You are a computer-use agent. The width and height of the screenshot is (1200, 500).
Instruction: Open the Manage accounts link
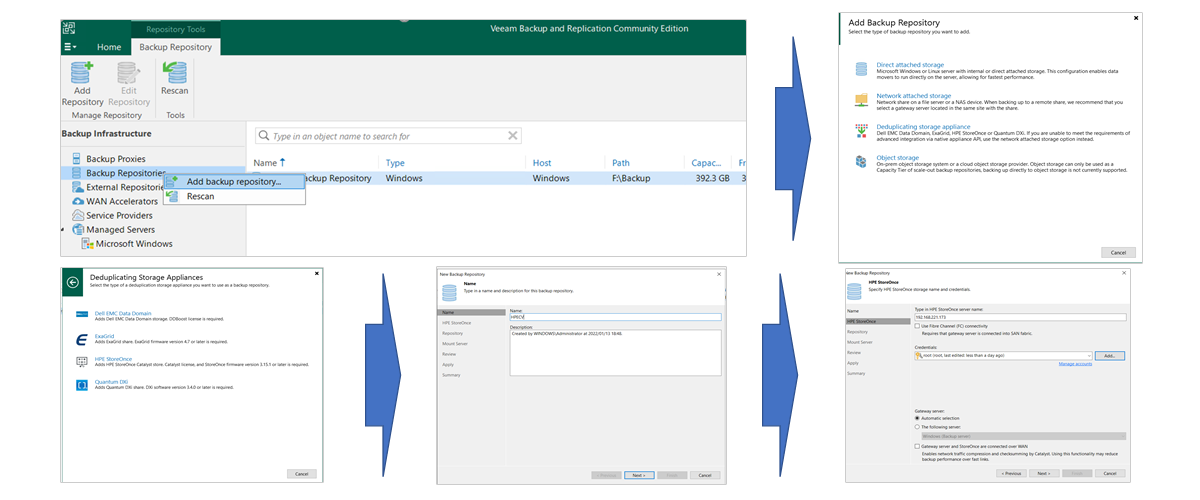click(1074, 364)
